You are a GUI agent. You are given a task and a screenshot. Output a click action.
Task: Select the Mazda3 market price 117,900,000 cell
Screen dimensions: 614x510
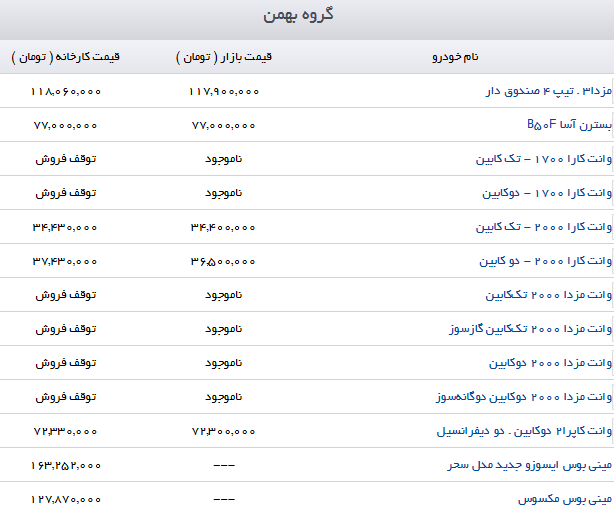click(223, 91)
